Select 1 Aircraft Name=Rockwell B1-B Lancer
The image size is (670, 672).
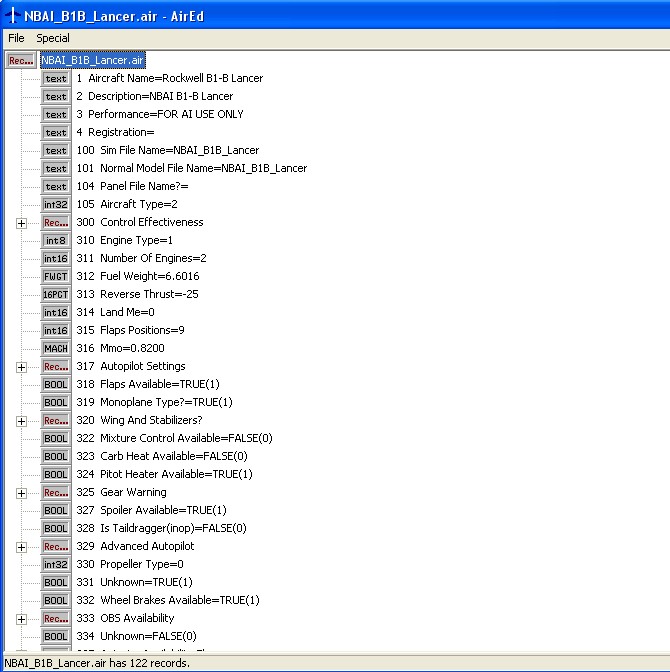pos(170,78)
